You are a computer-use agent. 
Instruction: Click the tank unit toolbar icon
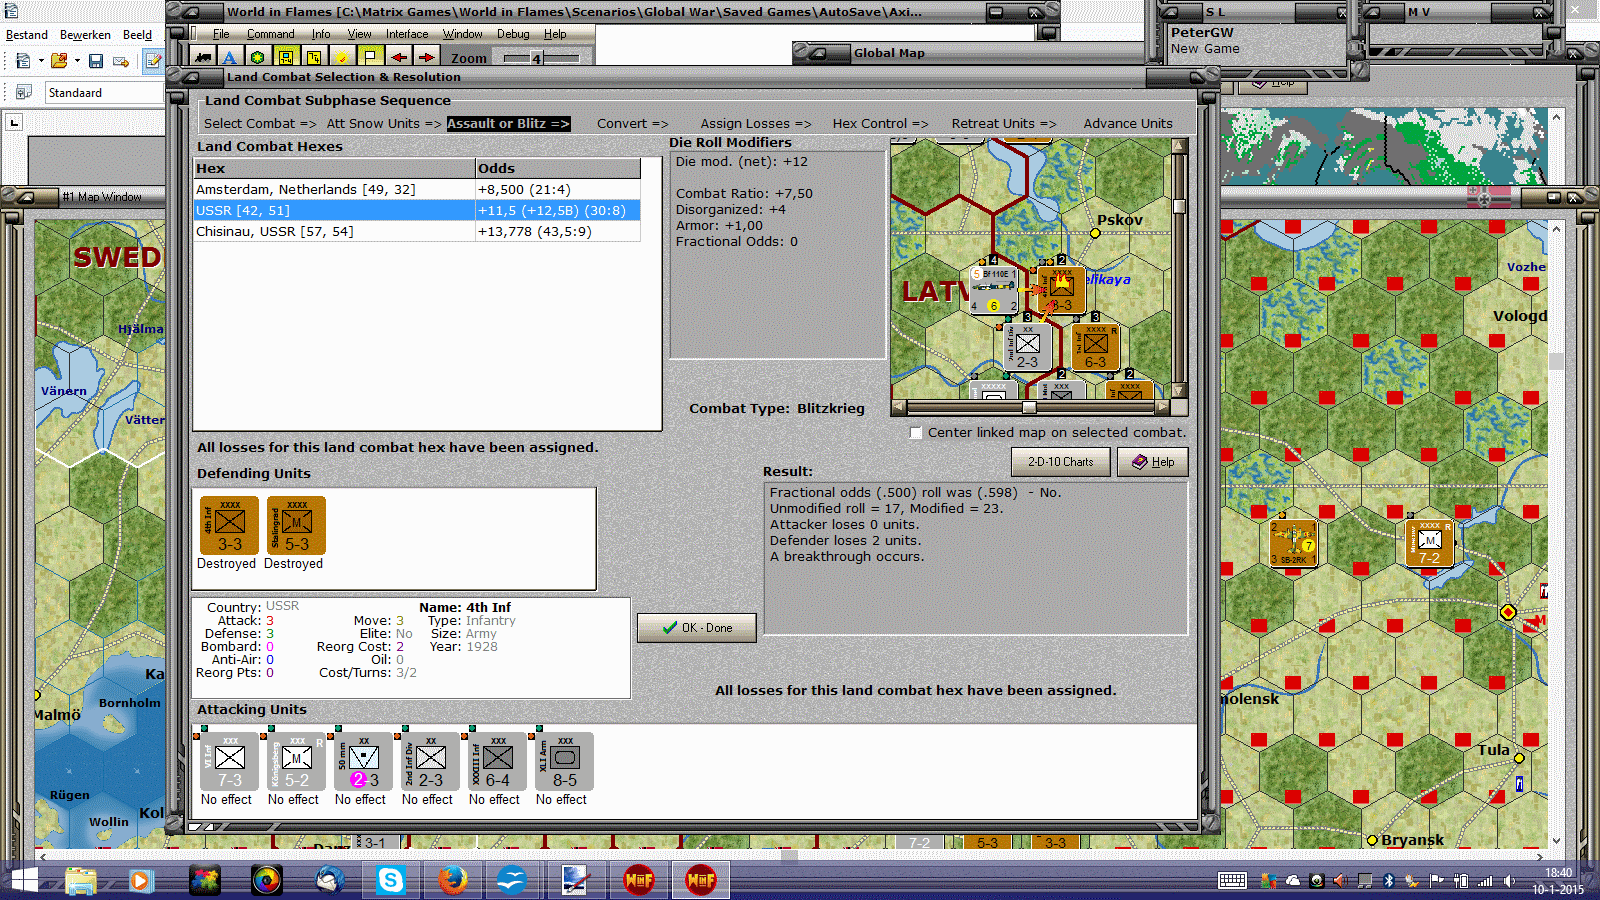click(204, 57)
